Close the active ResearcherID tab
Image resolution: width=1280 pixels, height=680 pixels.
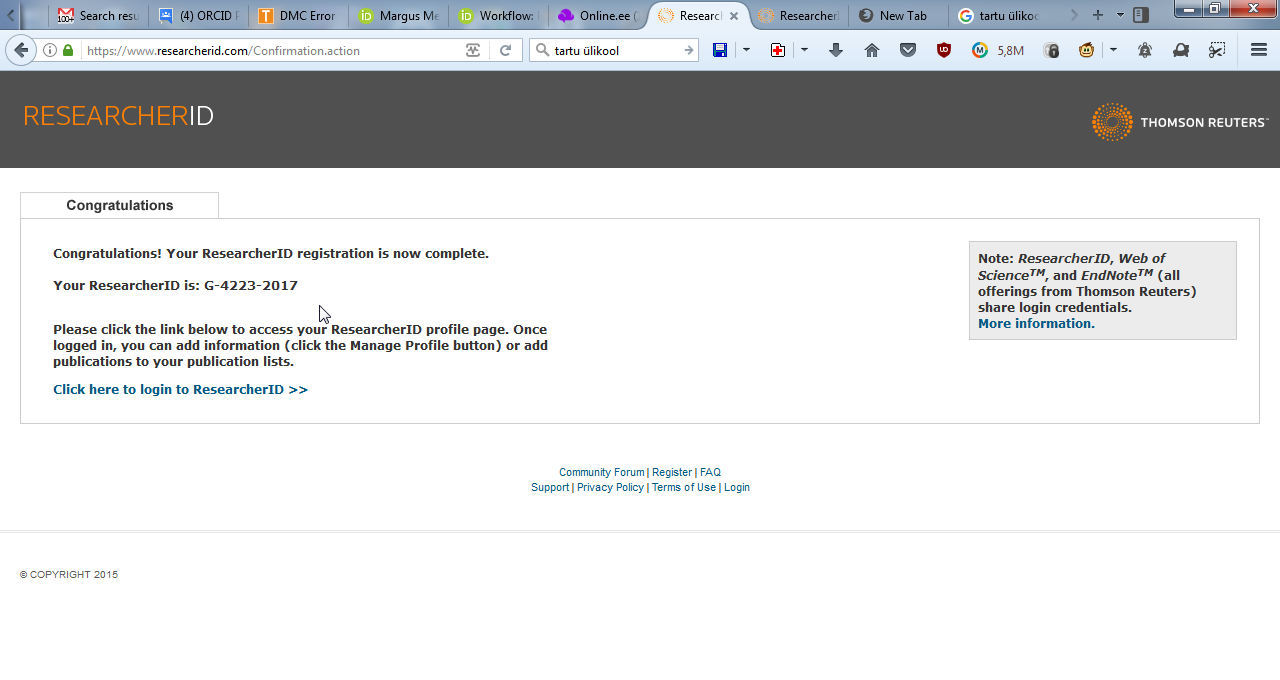(734, 16)
